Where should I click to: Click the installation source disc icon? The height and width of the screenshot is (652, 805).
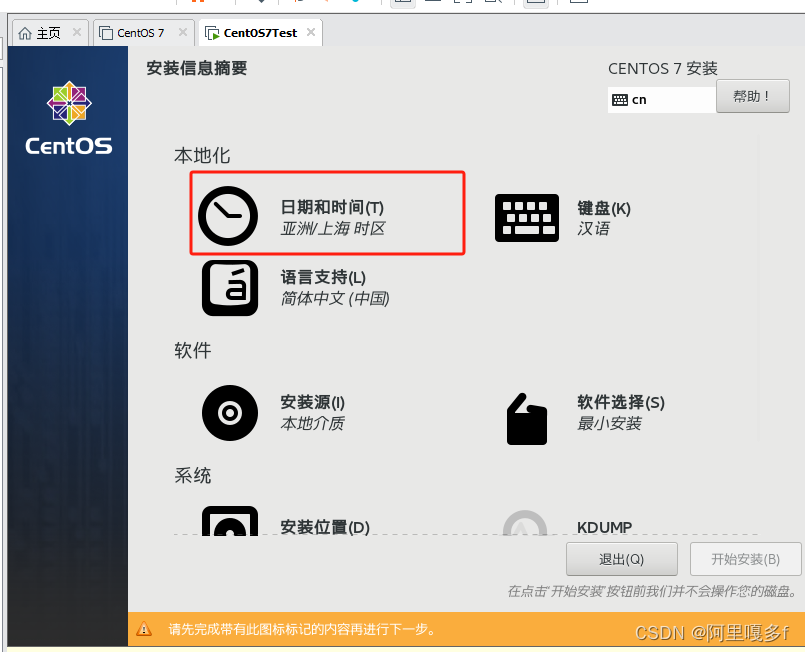pos(230,413)
